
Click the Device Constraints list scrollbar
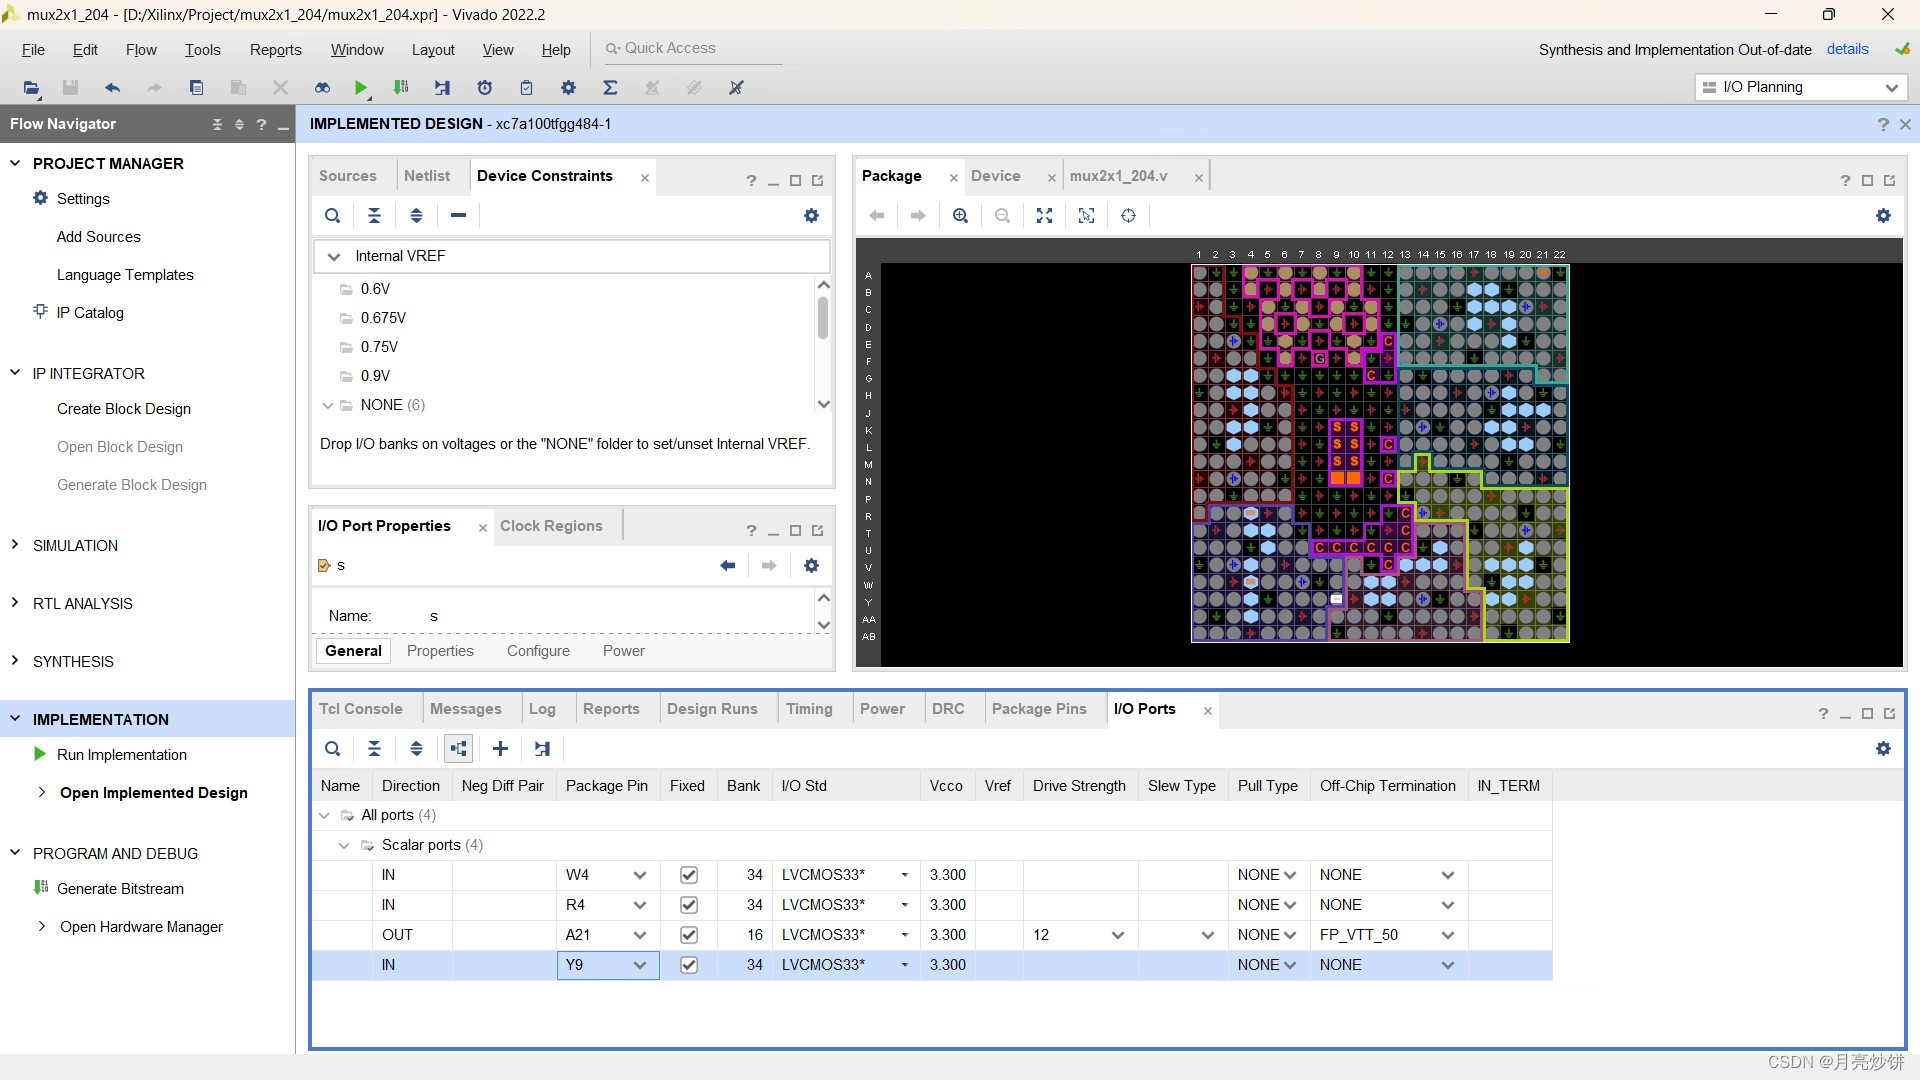[x=824, y=320]
